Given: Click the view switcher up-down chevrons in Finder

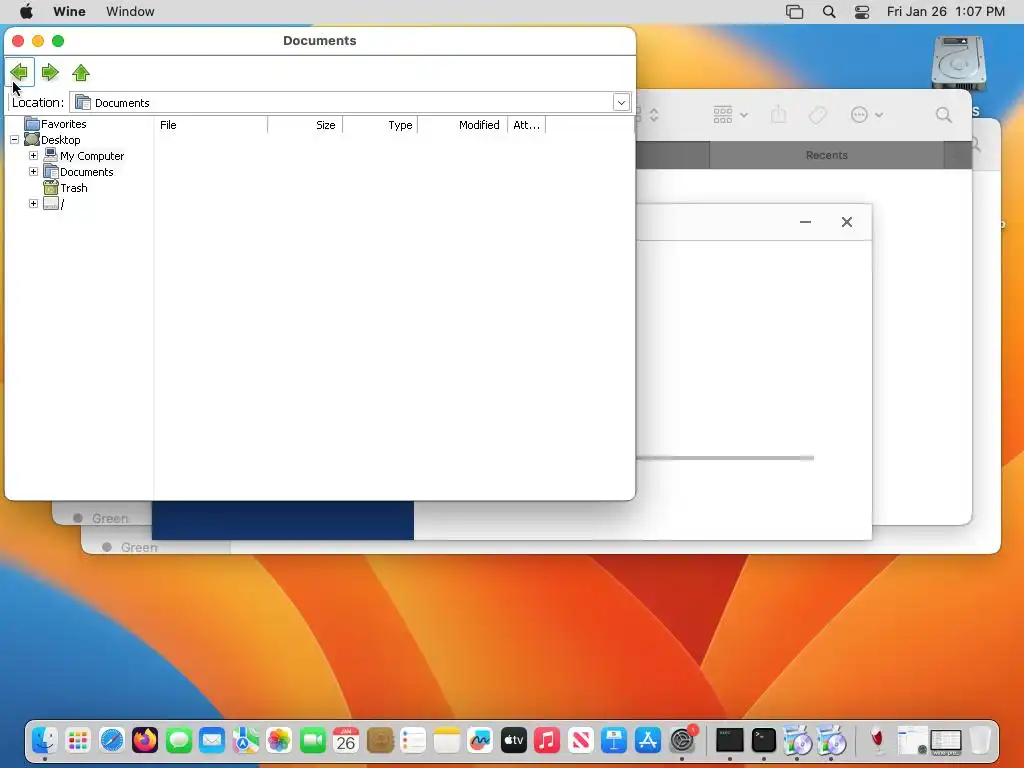Looking at the screenshot, I should 654,115.
